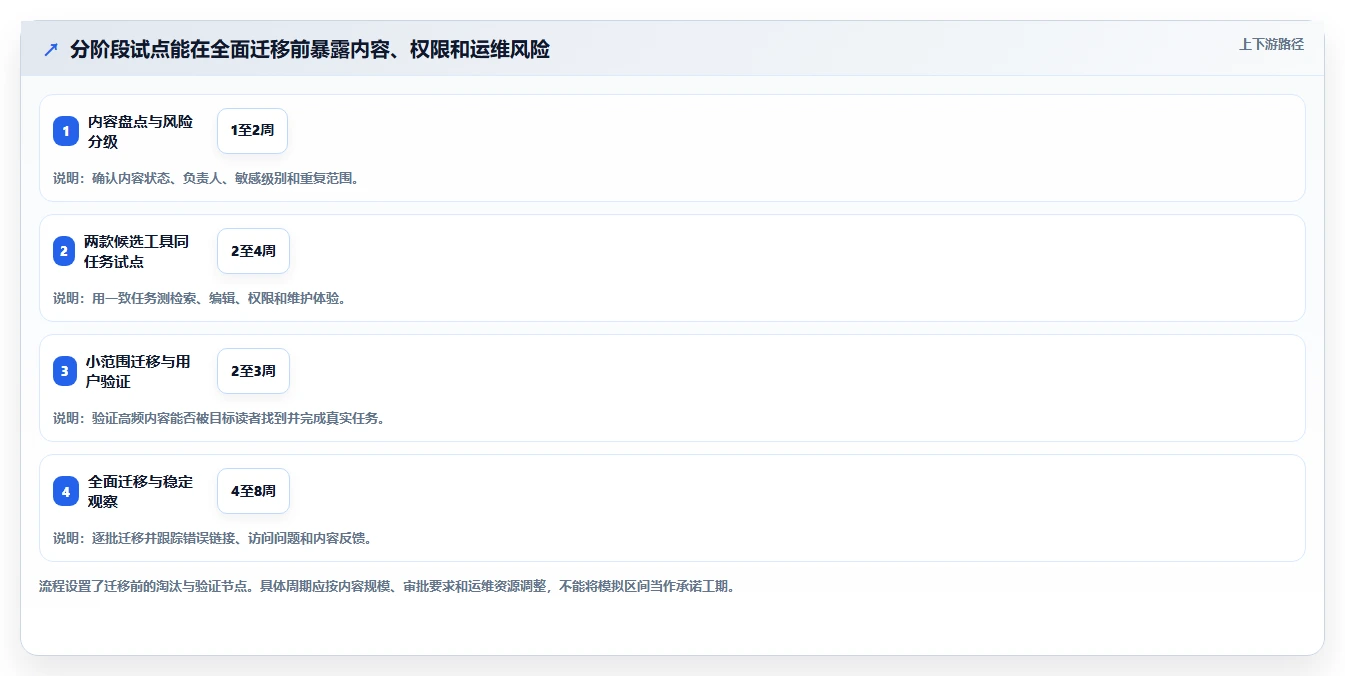Click the 上下游路径 label
Image resolution: width=1345 pixels, height=676 pixels.
click(1271, 44)
